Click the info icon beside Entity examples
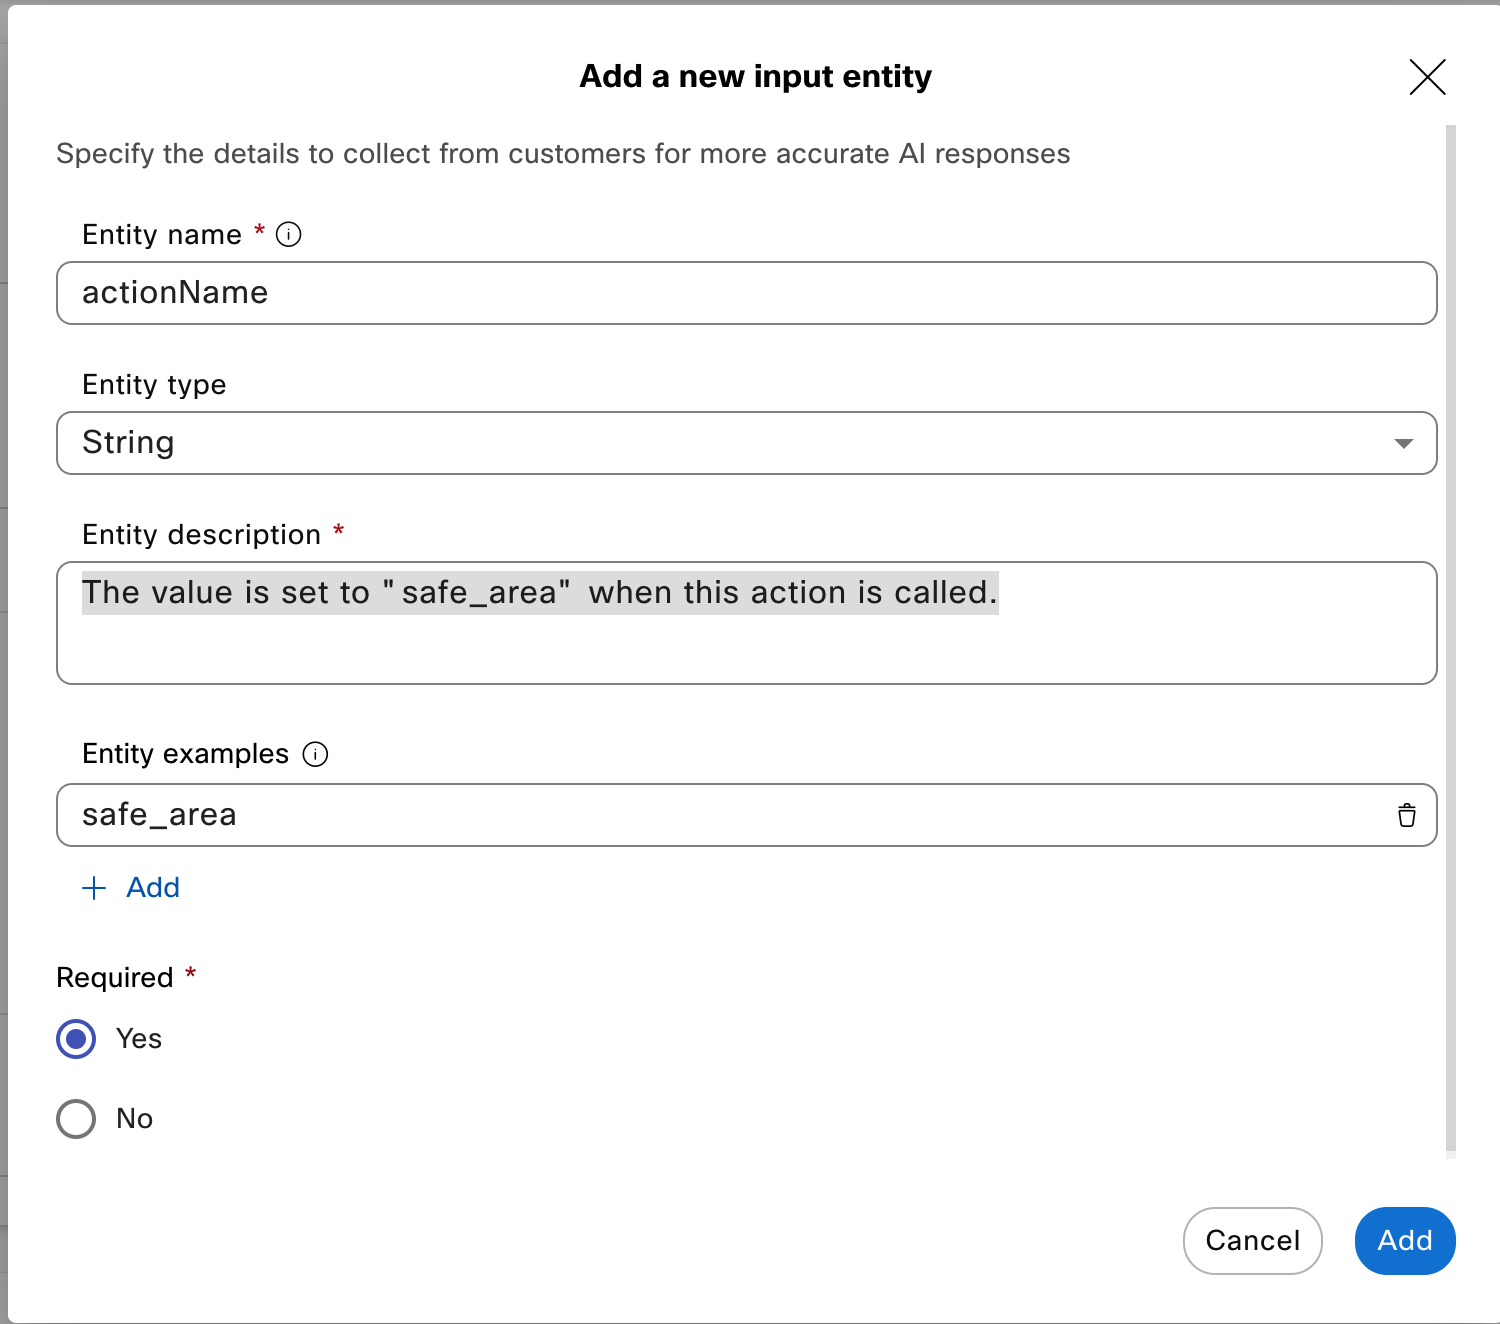The height and width of the screenshot is (1324, 1500). pos(315,754)
